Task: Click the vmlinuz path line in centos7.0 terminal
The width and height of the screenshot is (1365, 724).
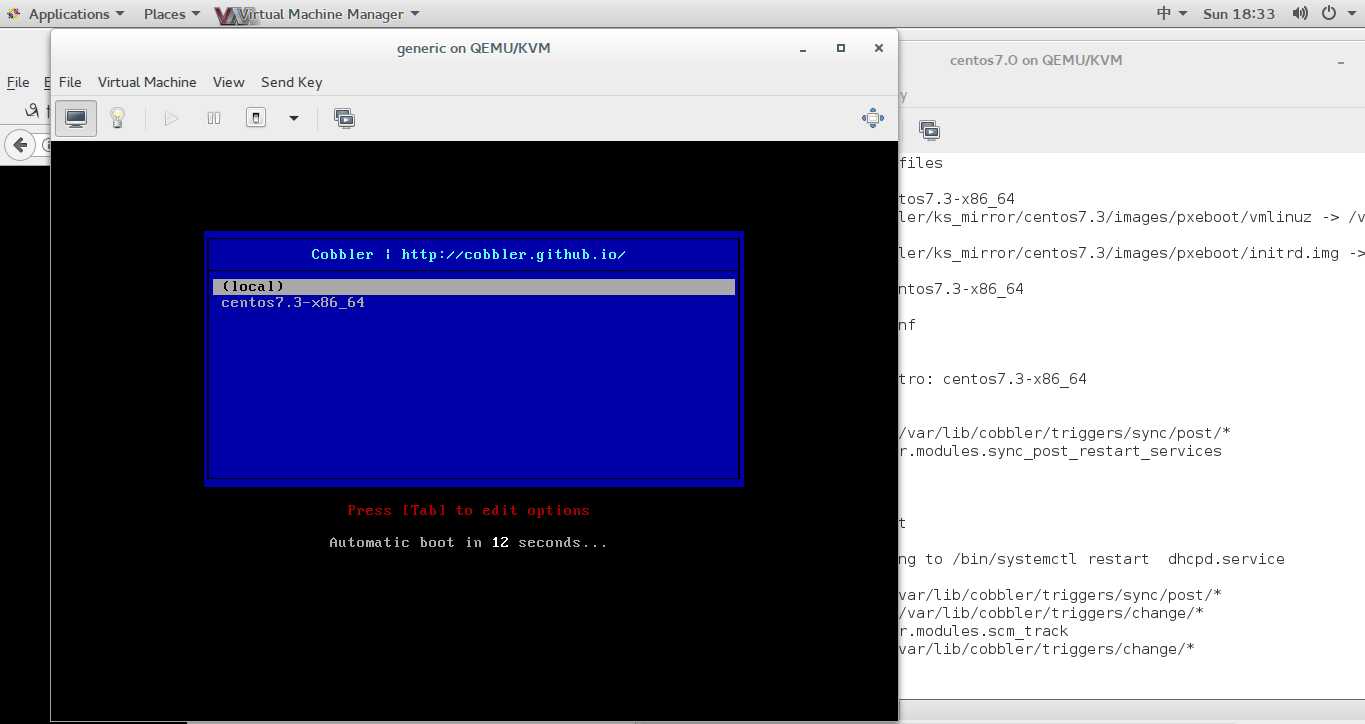Action: coord(1132,217)
